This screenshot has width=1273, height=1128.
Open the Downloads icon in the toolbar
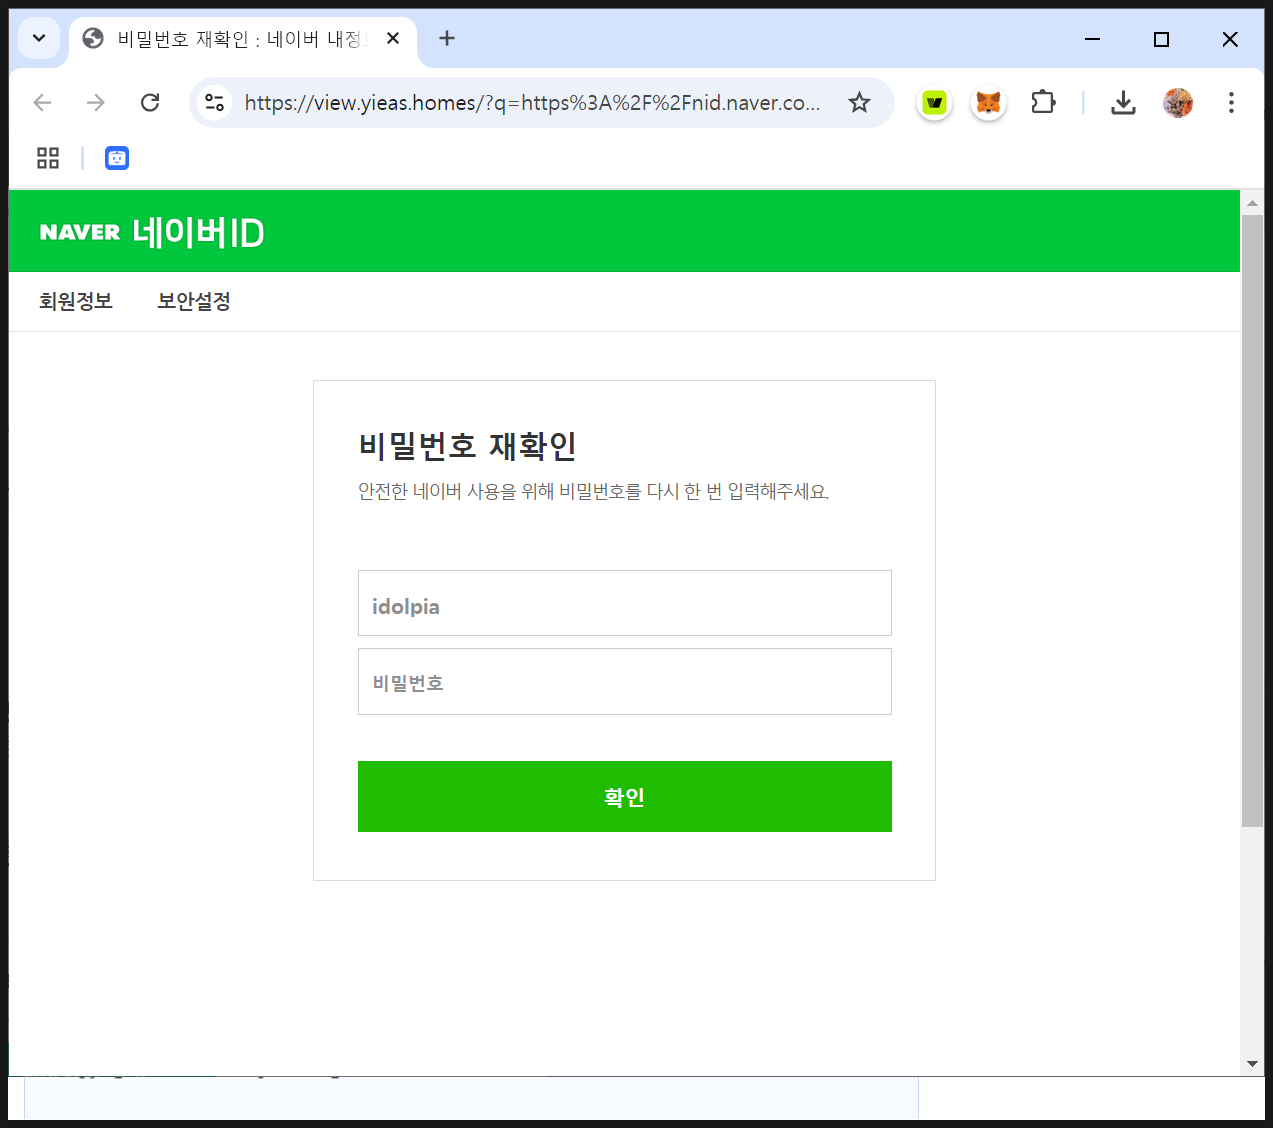tap(1123, 102)
